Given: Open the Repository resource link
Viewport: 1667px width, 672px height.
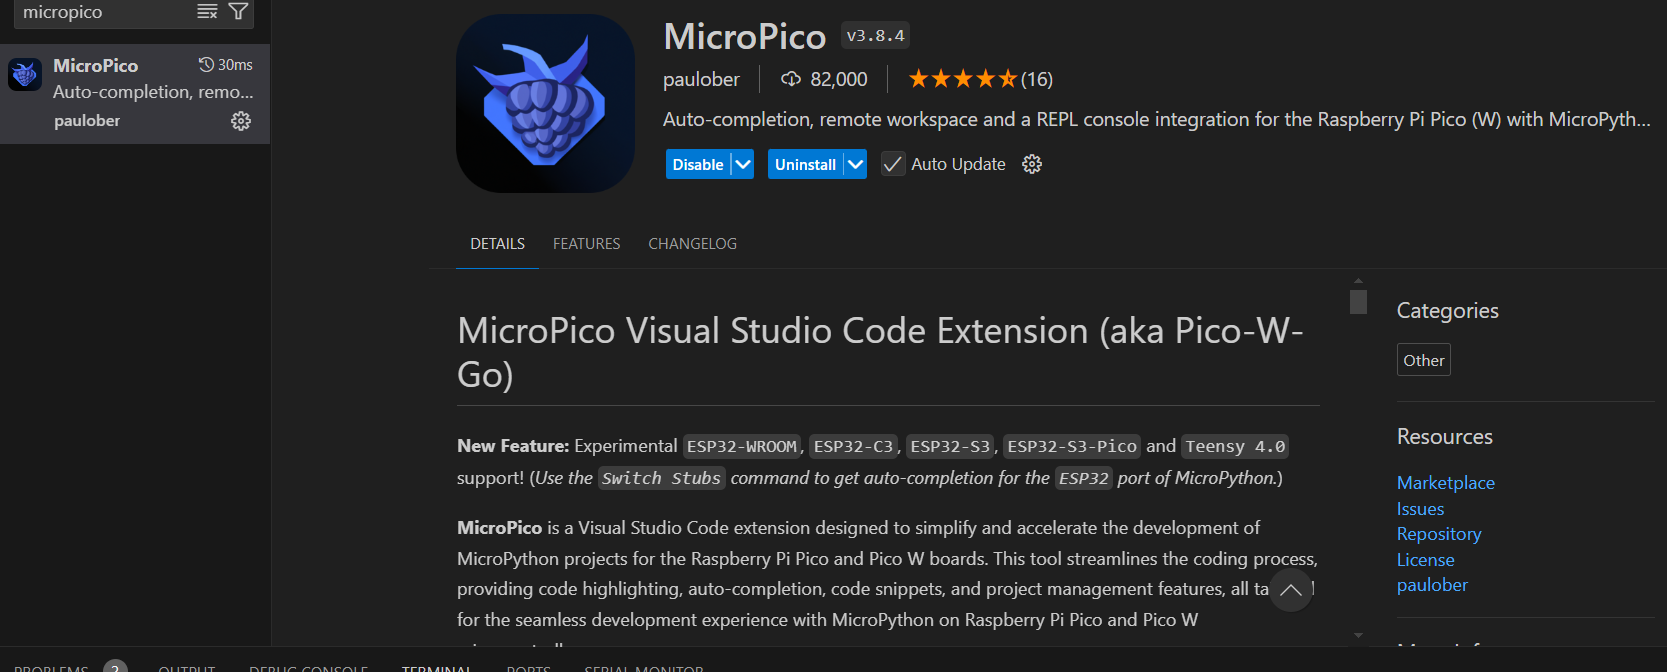Looking at the screenshot, I should pos(1439,534).
